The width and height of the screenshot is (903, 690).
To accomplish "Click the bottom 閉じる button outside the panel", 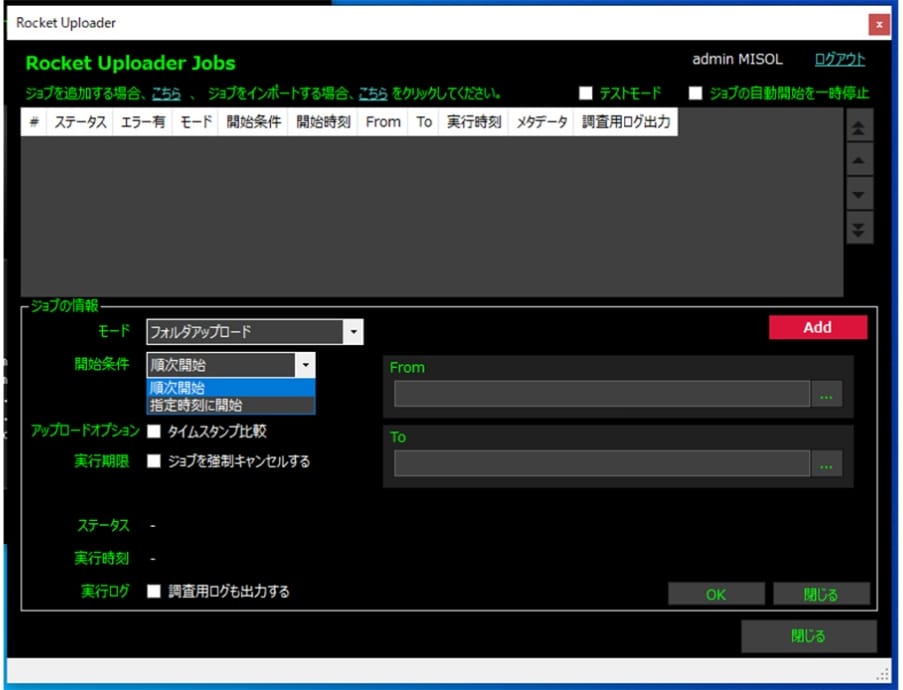I will click(x=809, y=636).
